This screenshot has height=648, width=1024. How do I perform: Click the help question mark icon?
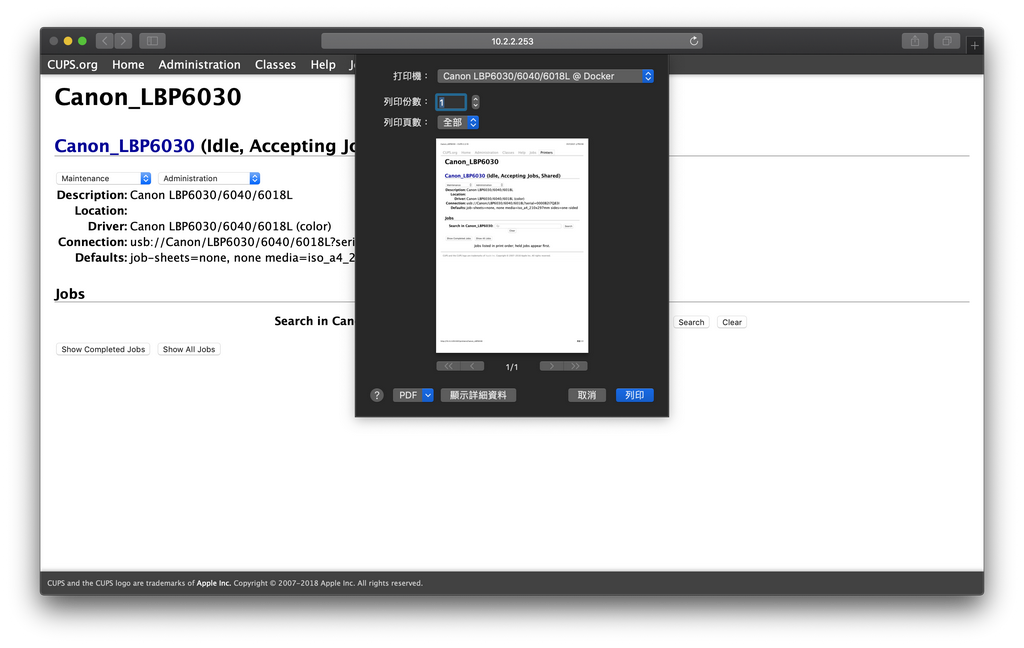click(x=377, y=395)
